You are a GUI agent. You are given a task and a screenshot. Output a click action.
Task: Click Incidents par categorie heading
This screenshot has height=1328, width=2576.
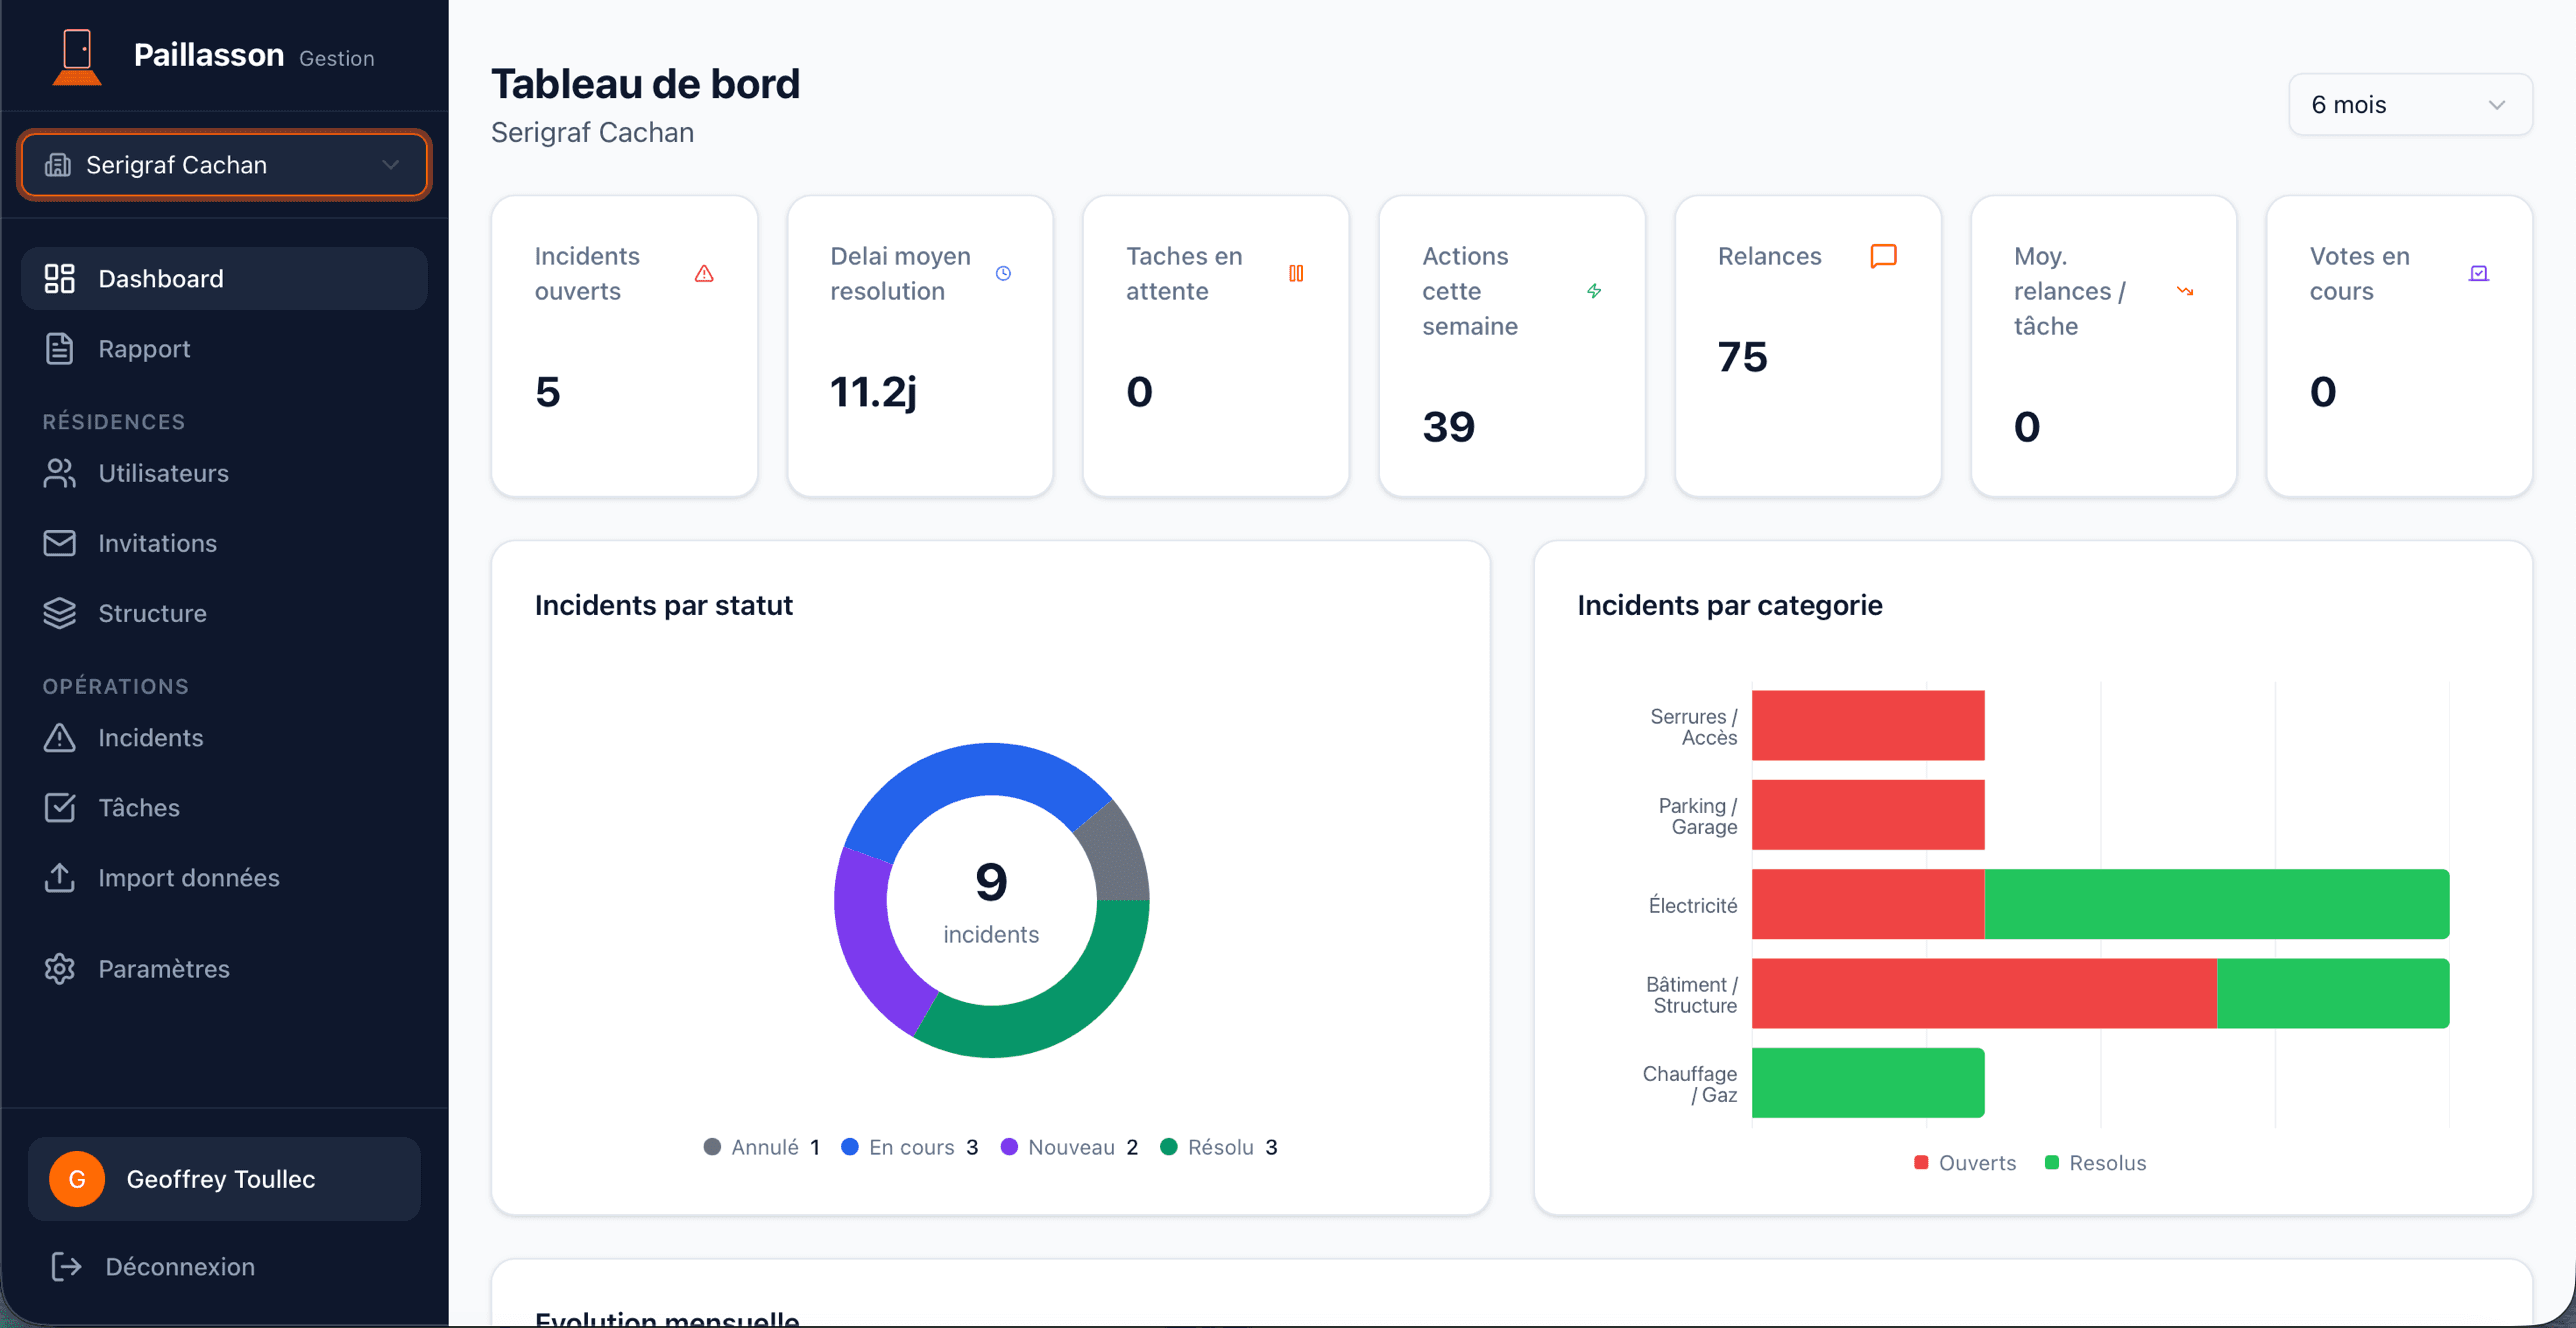[1729, 605]
